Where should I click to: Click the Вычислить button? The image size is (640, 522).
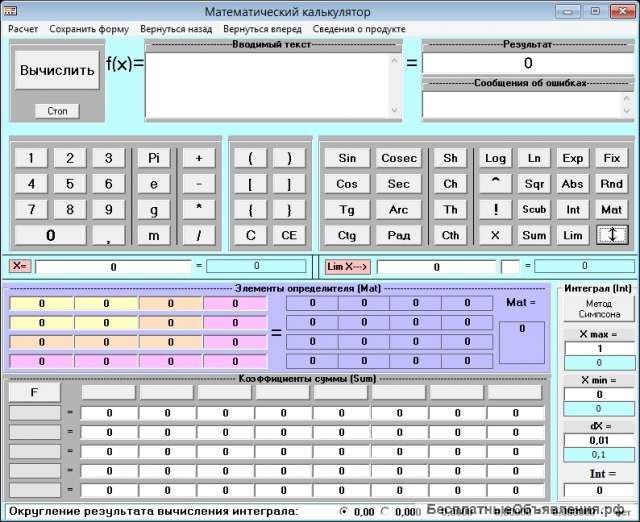point(57,71)
